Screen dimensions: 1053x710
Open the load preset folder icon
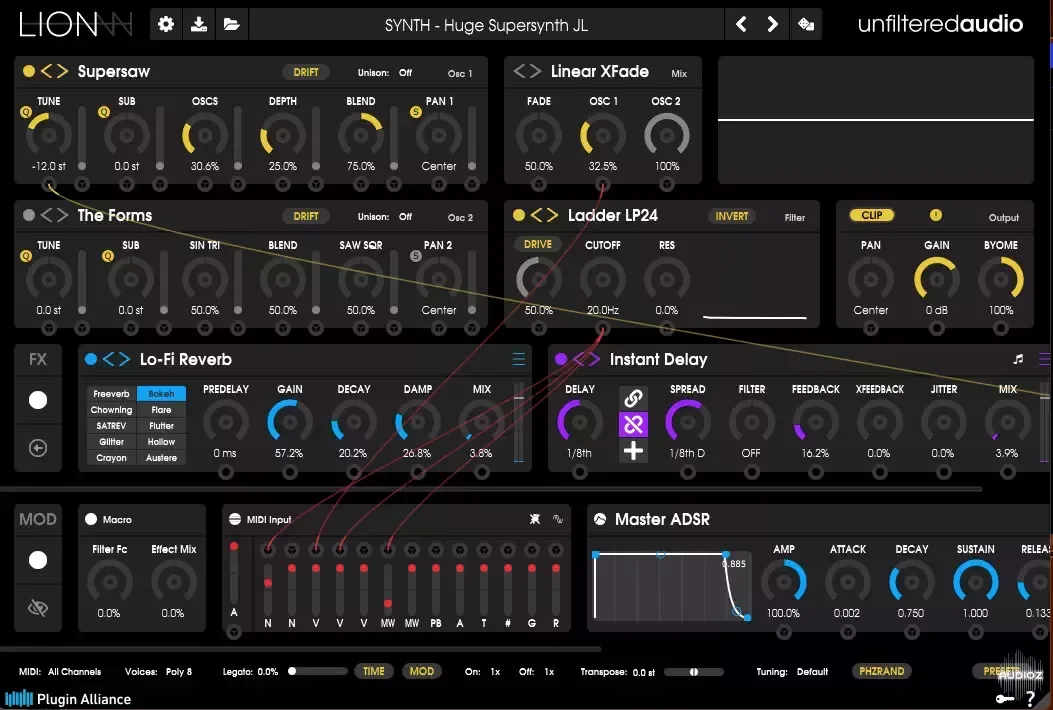click(232, 25)
